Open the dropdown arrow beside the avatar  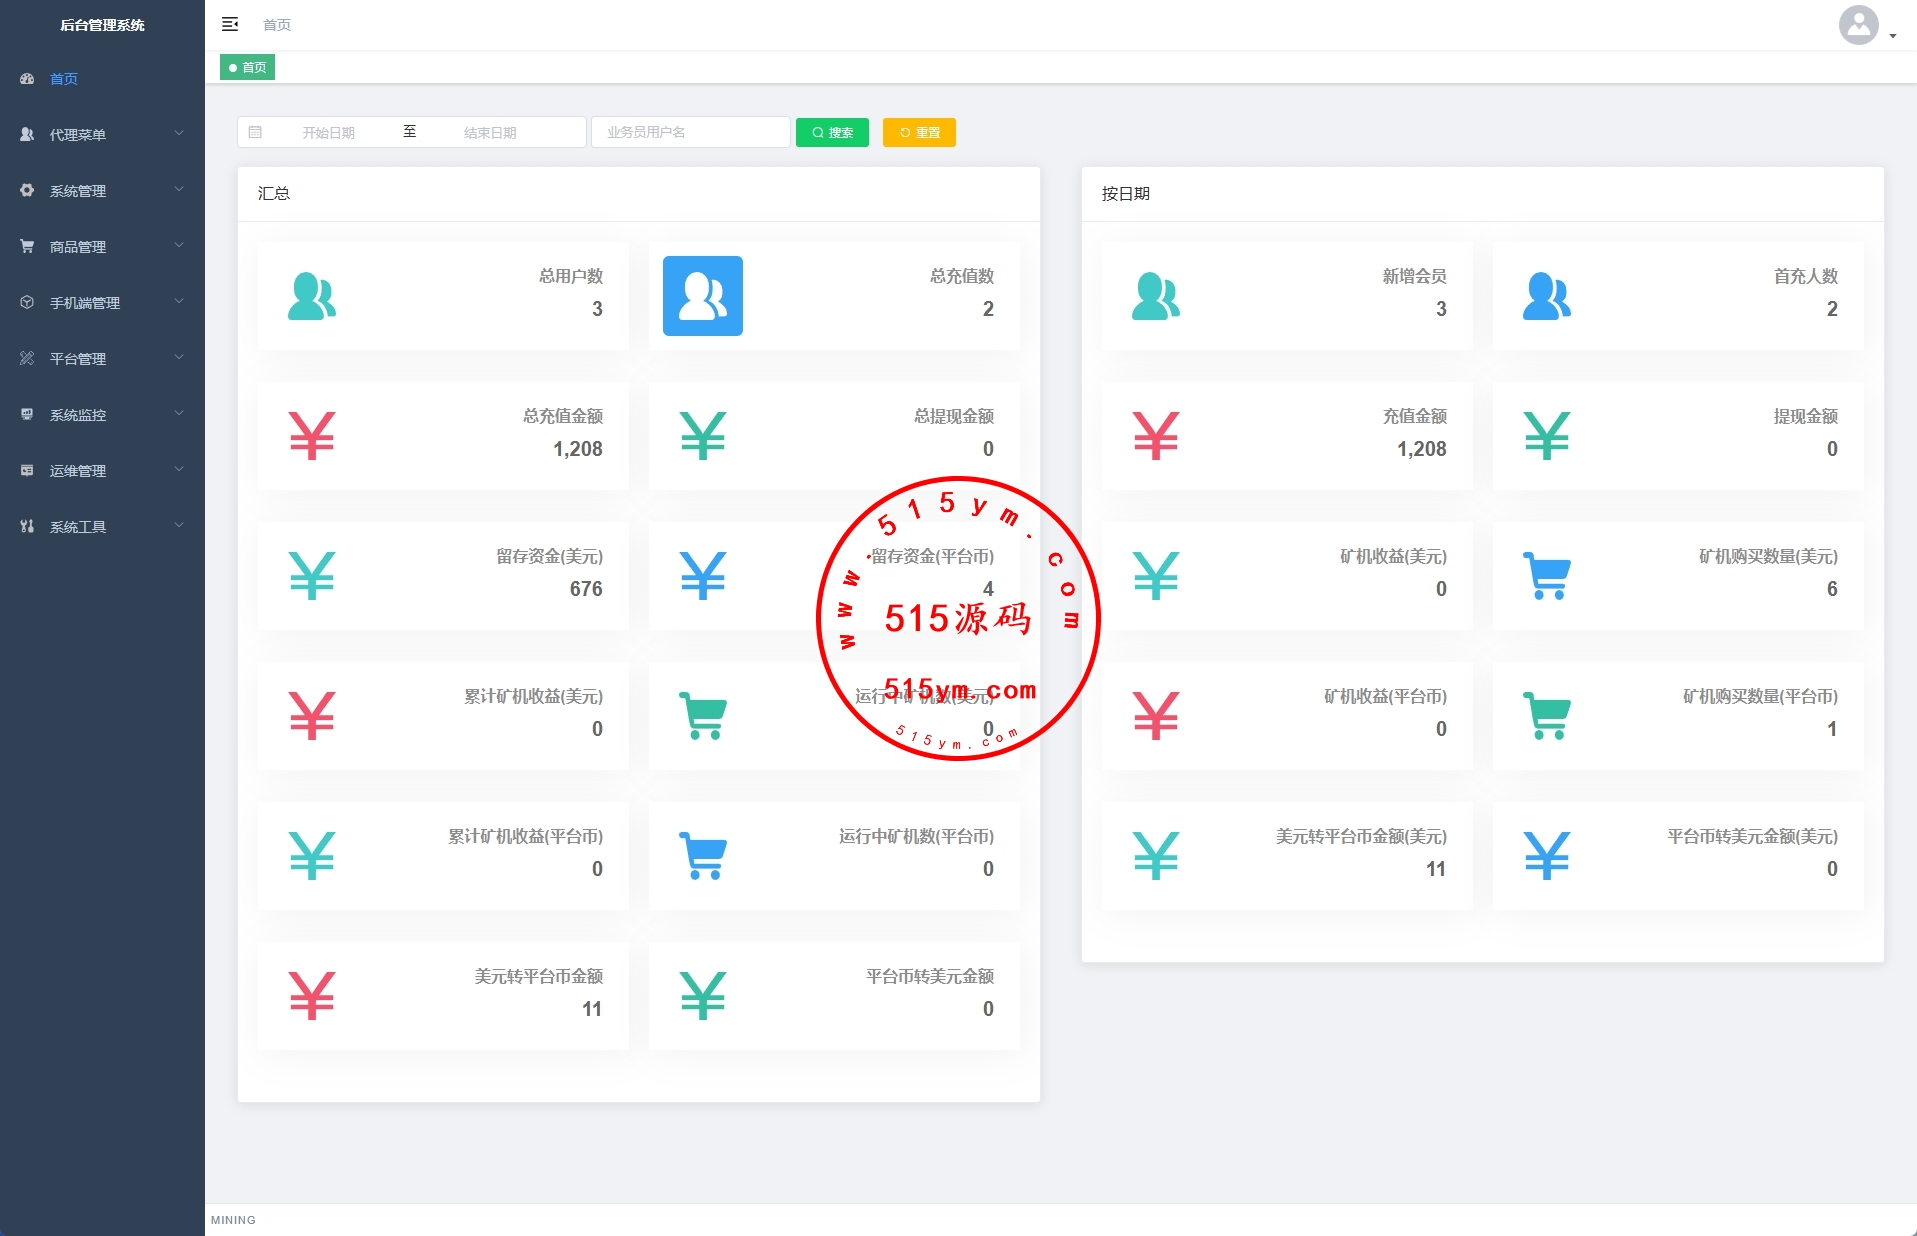click(x=1893, y=36)
